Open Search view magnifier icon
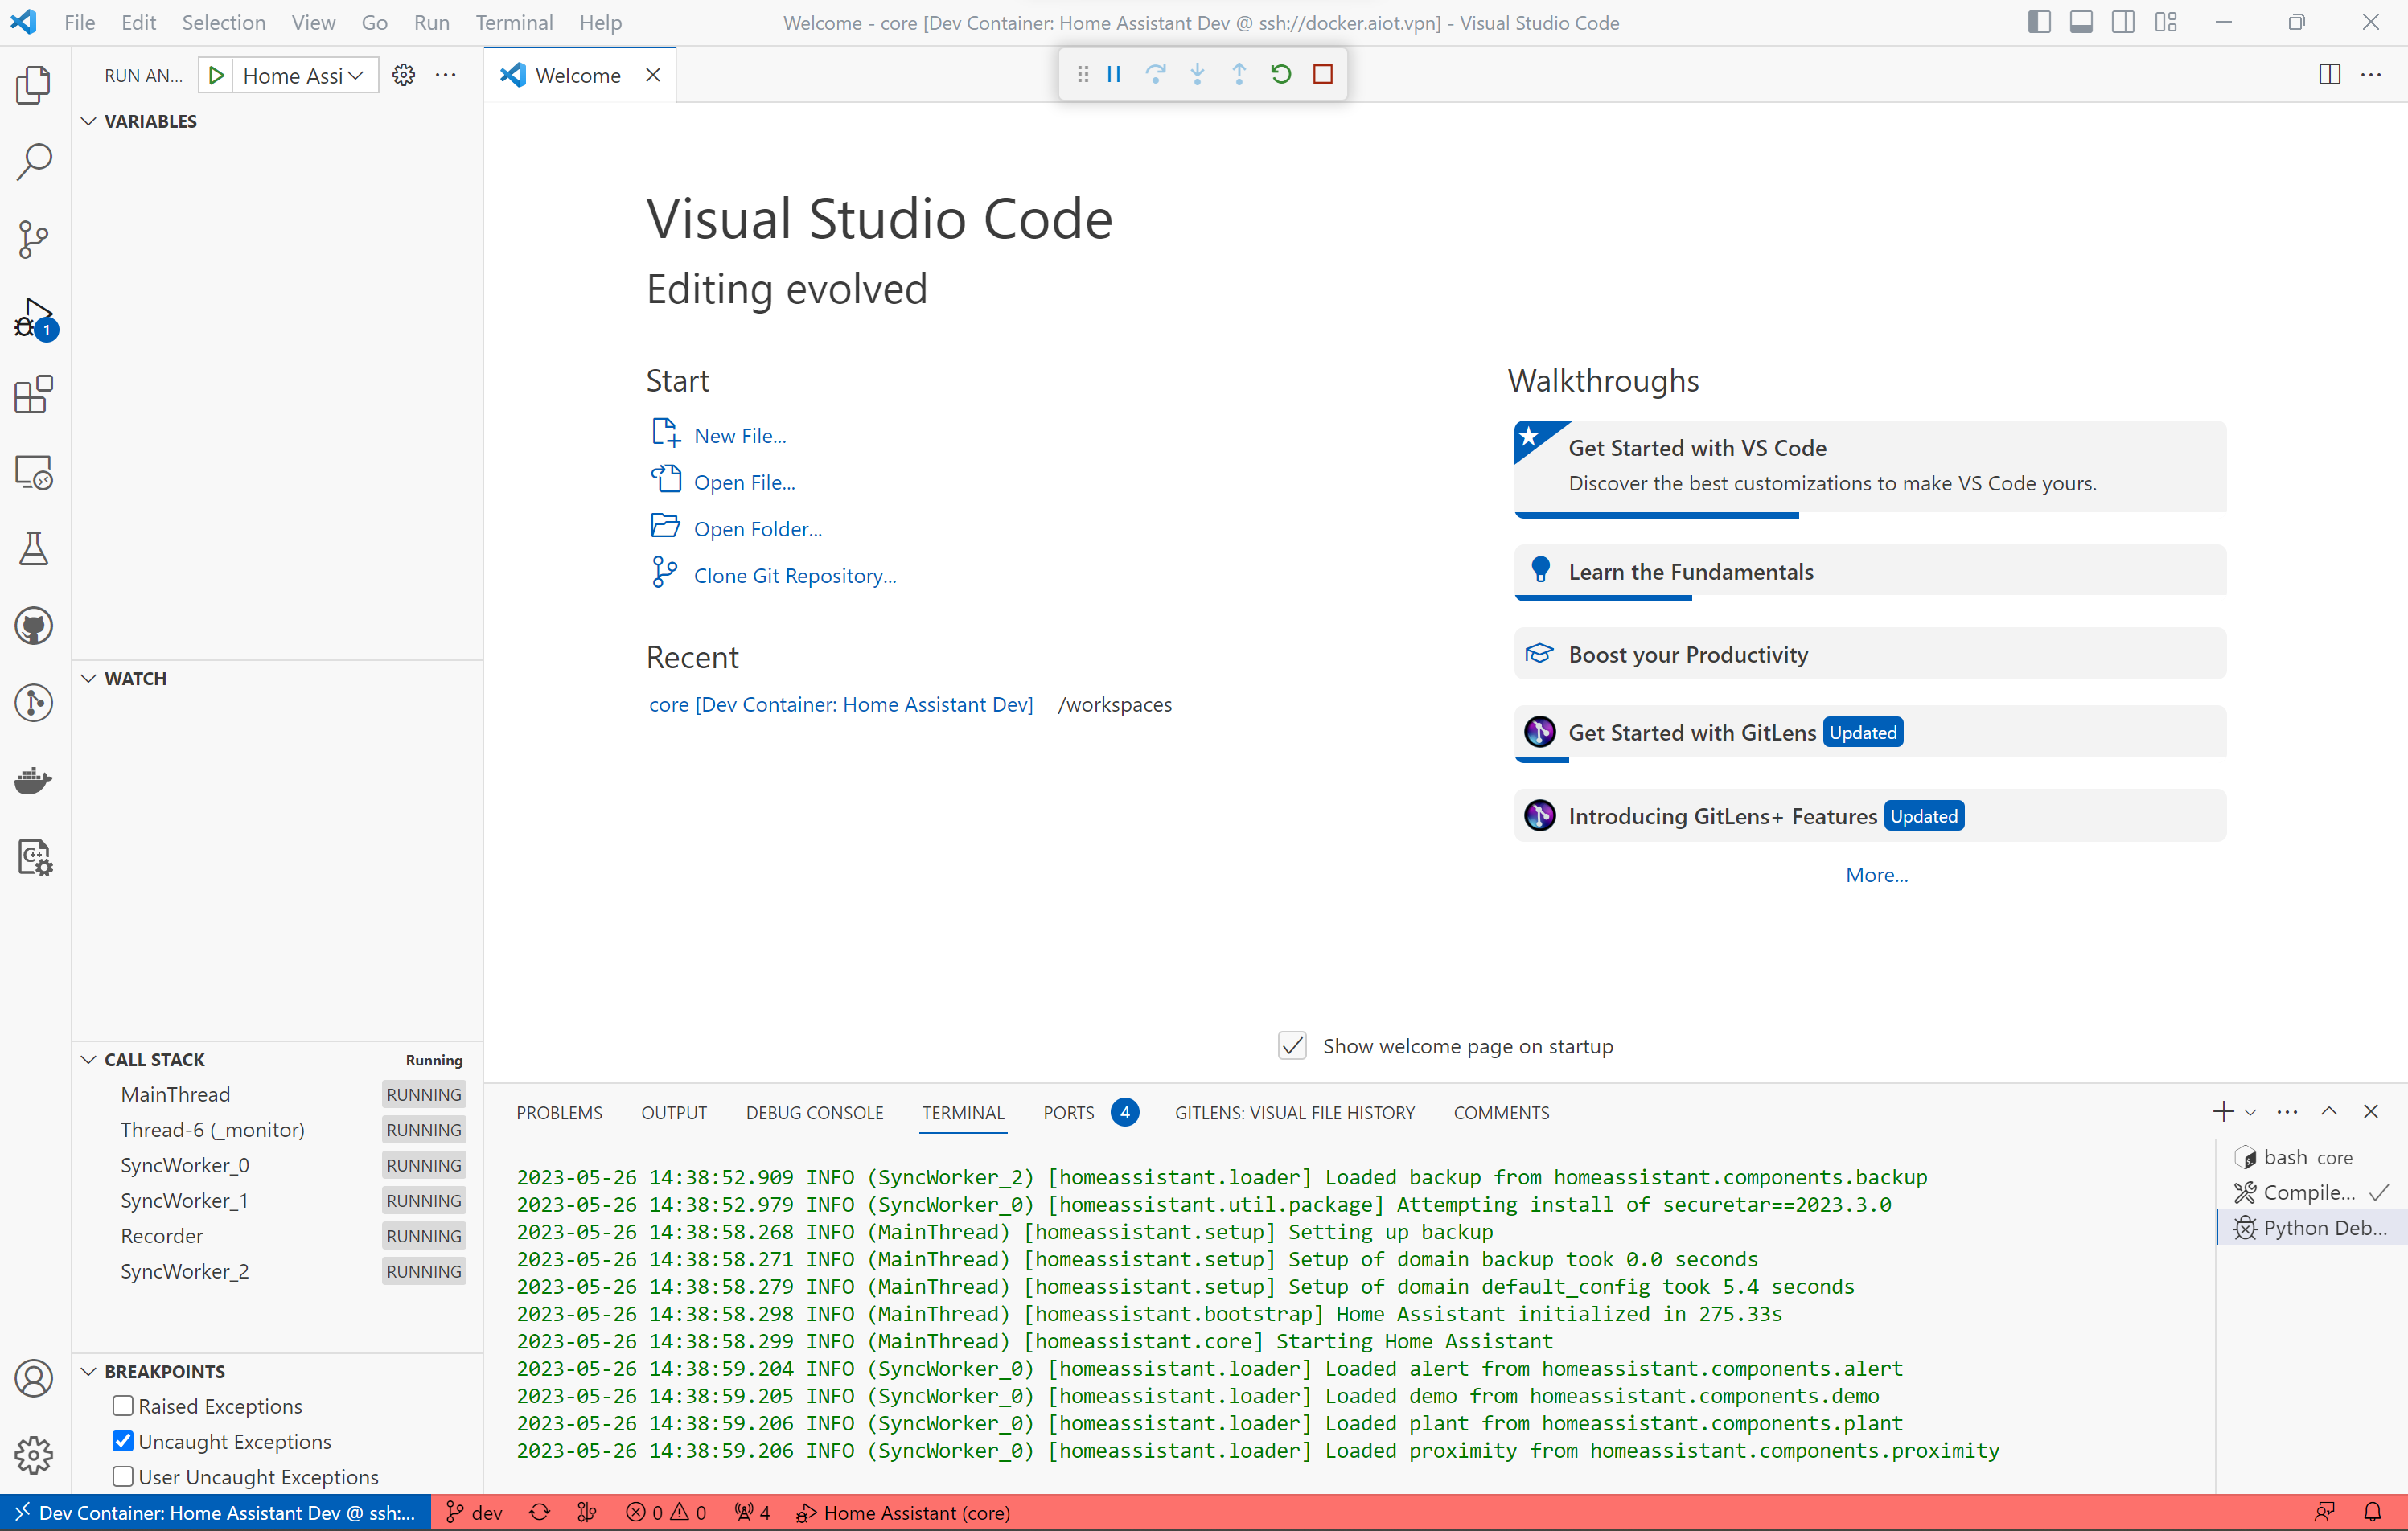The image size is (2408, 1531). [33, 161]
